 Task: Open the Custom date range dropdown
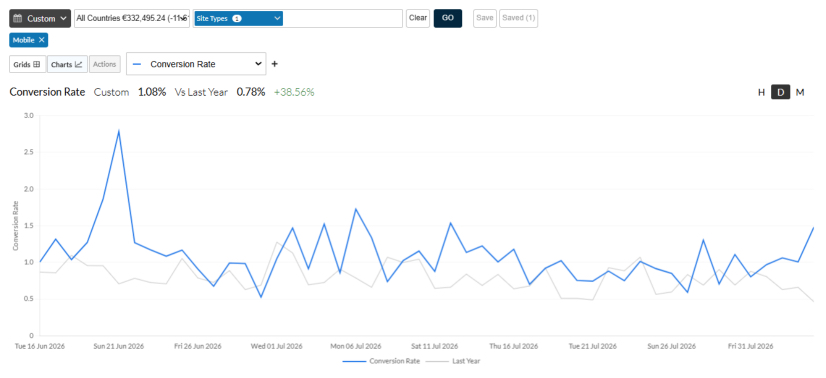pyautogui.click(x=40, y=18)
